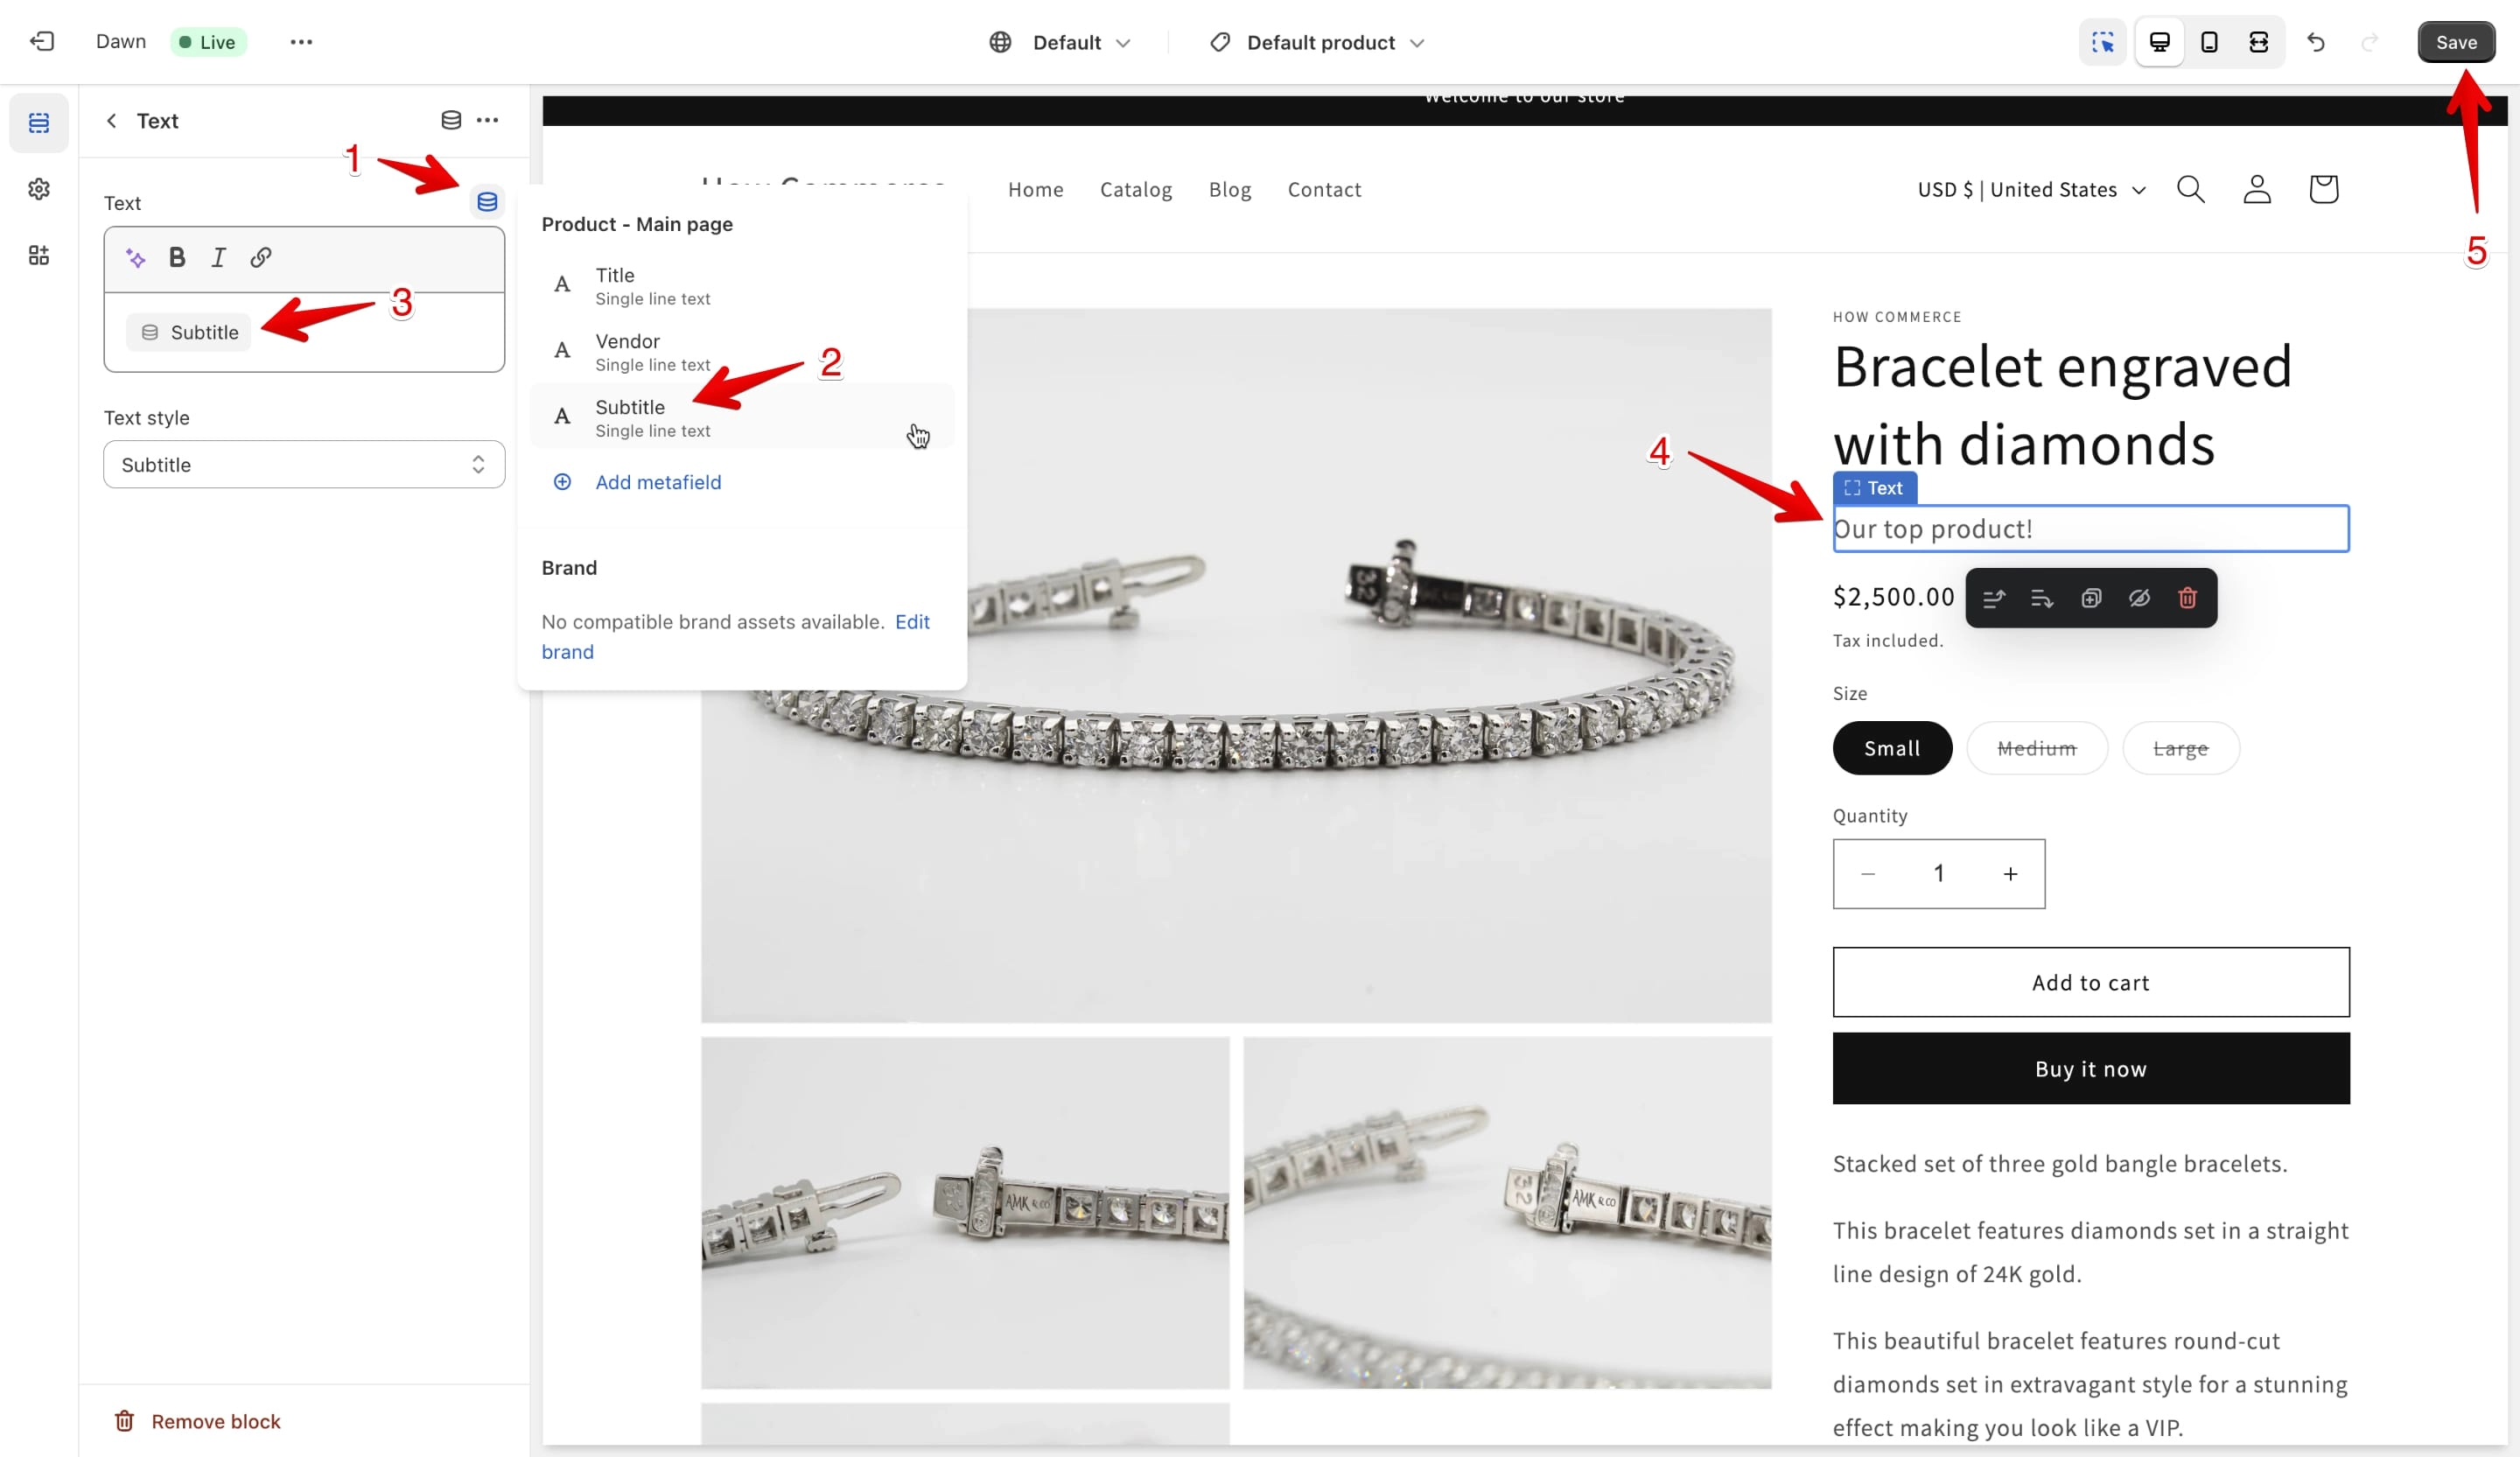Open the Text block more actions menu

coord(487,120)
